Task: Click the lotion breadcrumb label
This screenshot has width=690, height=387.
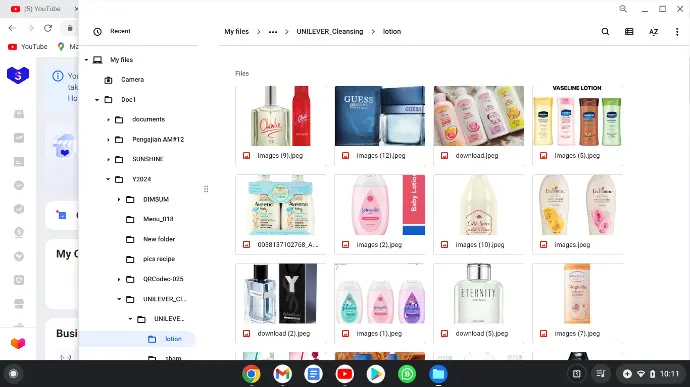Action: tap(392, 32)
